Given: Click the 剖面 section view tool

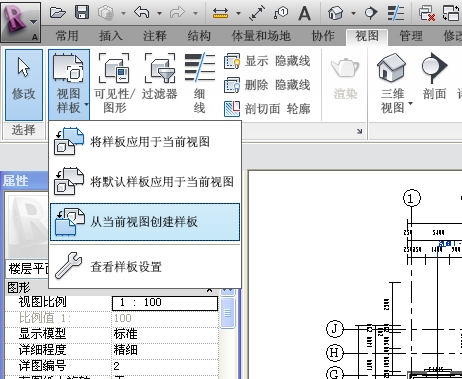Looking at the screenshot, I should (434, 77).
